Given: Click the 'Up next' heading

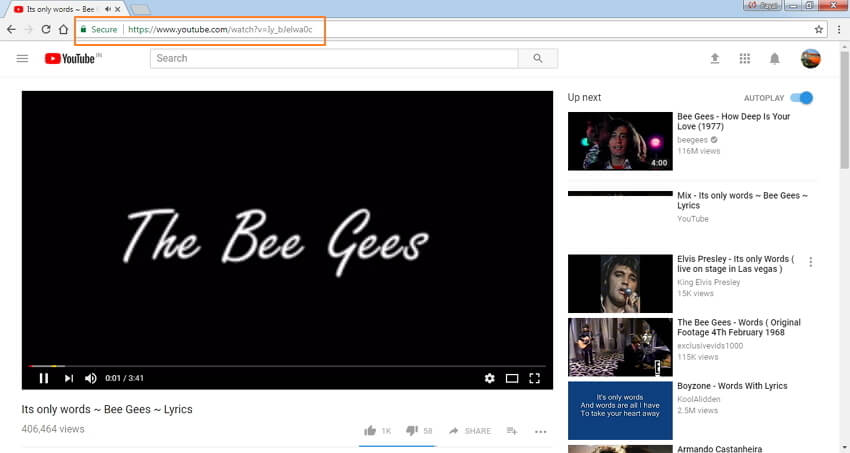Looking at the screenshot, I should coord(584,98).
